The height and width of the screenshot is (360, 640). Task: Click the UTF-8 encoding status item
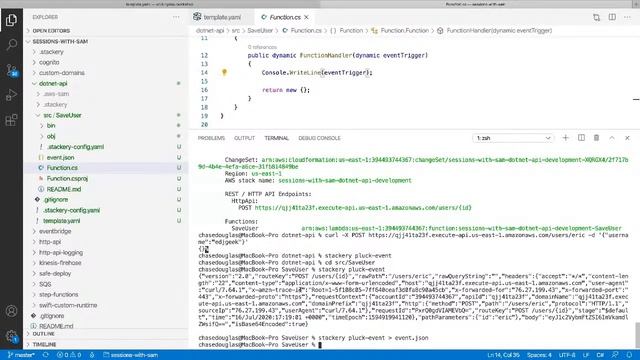567,355
